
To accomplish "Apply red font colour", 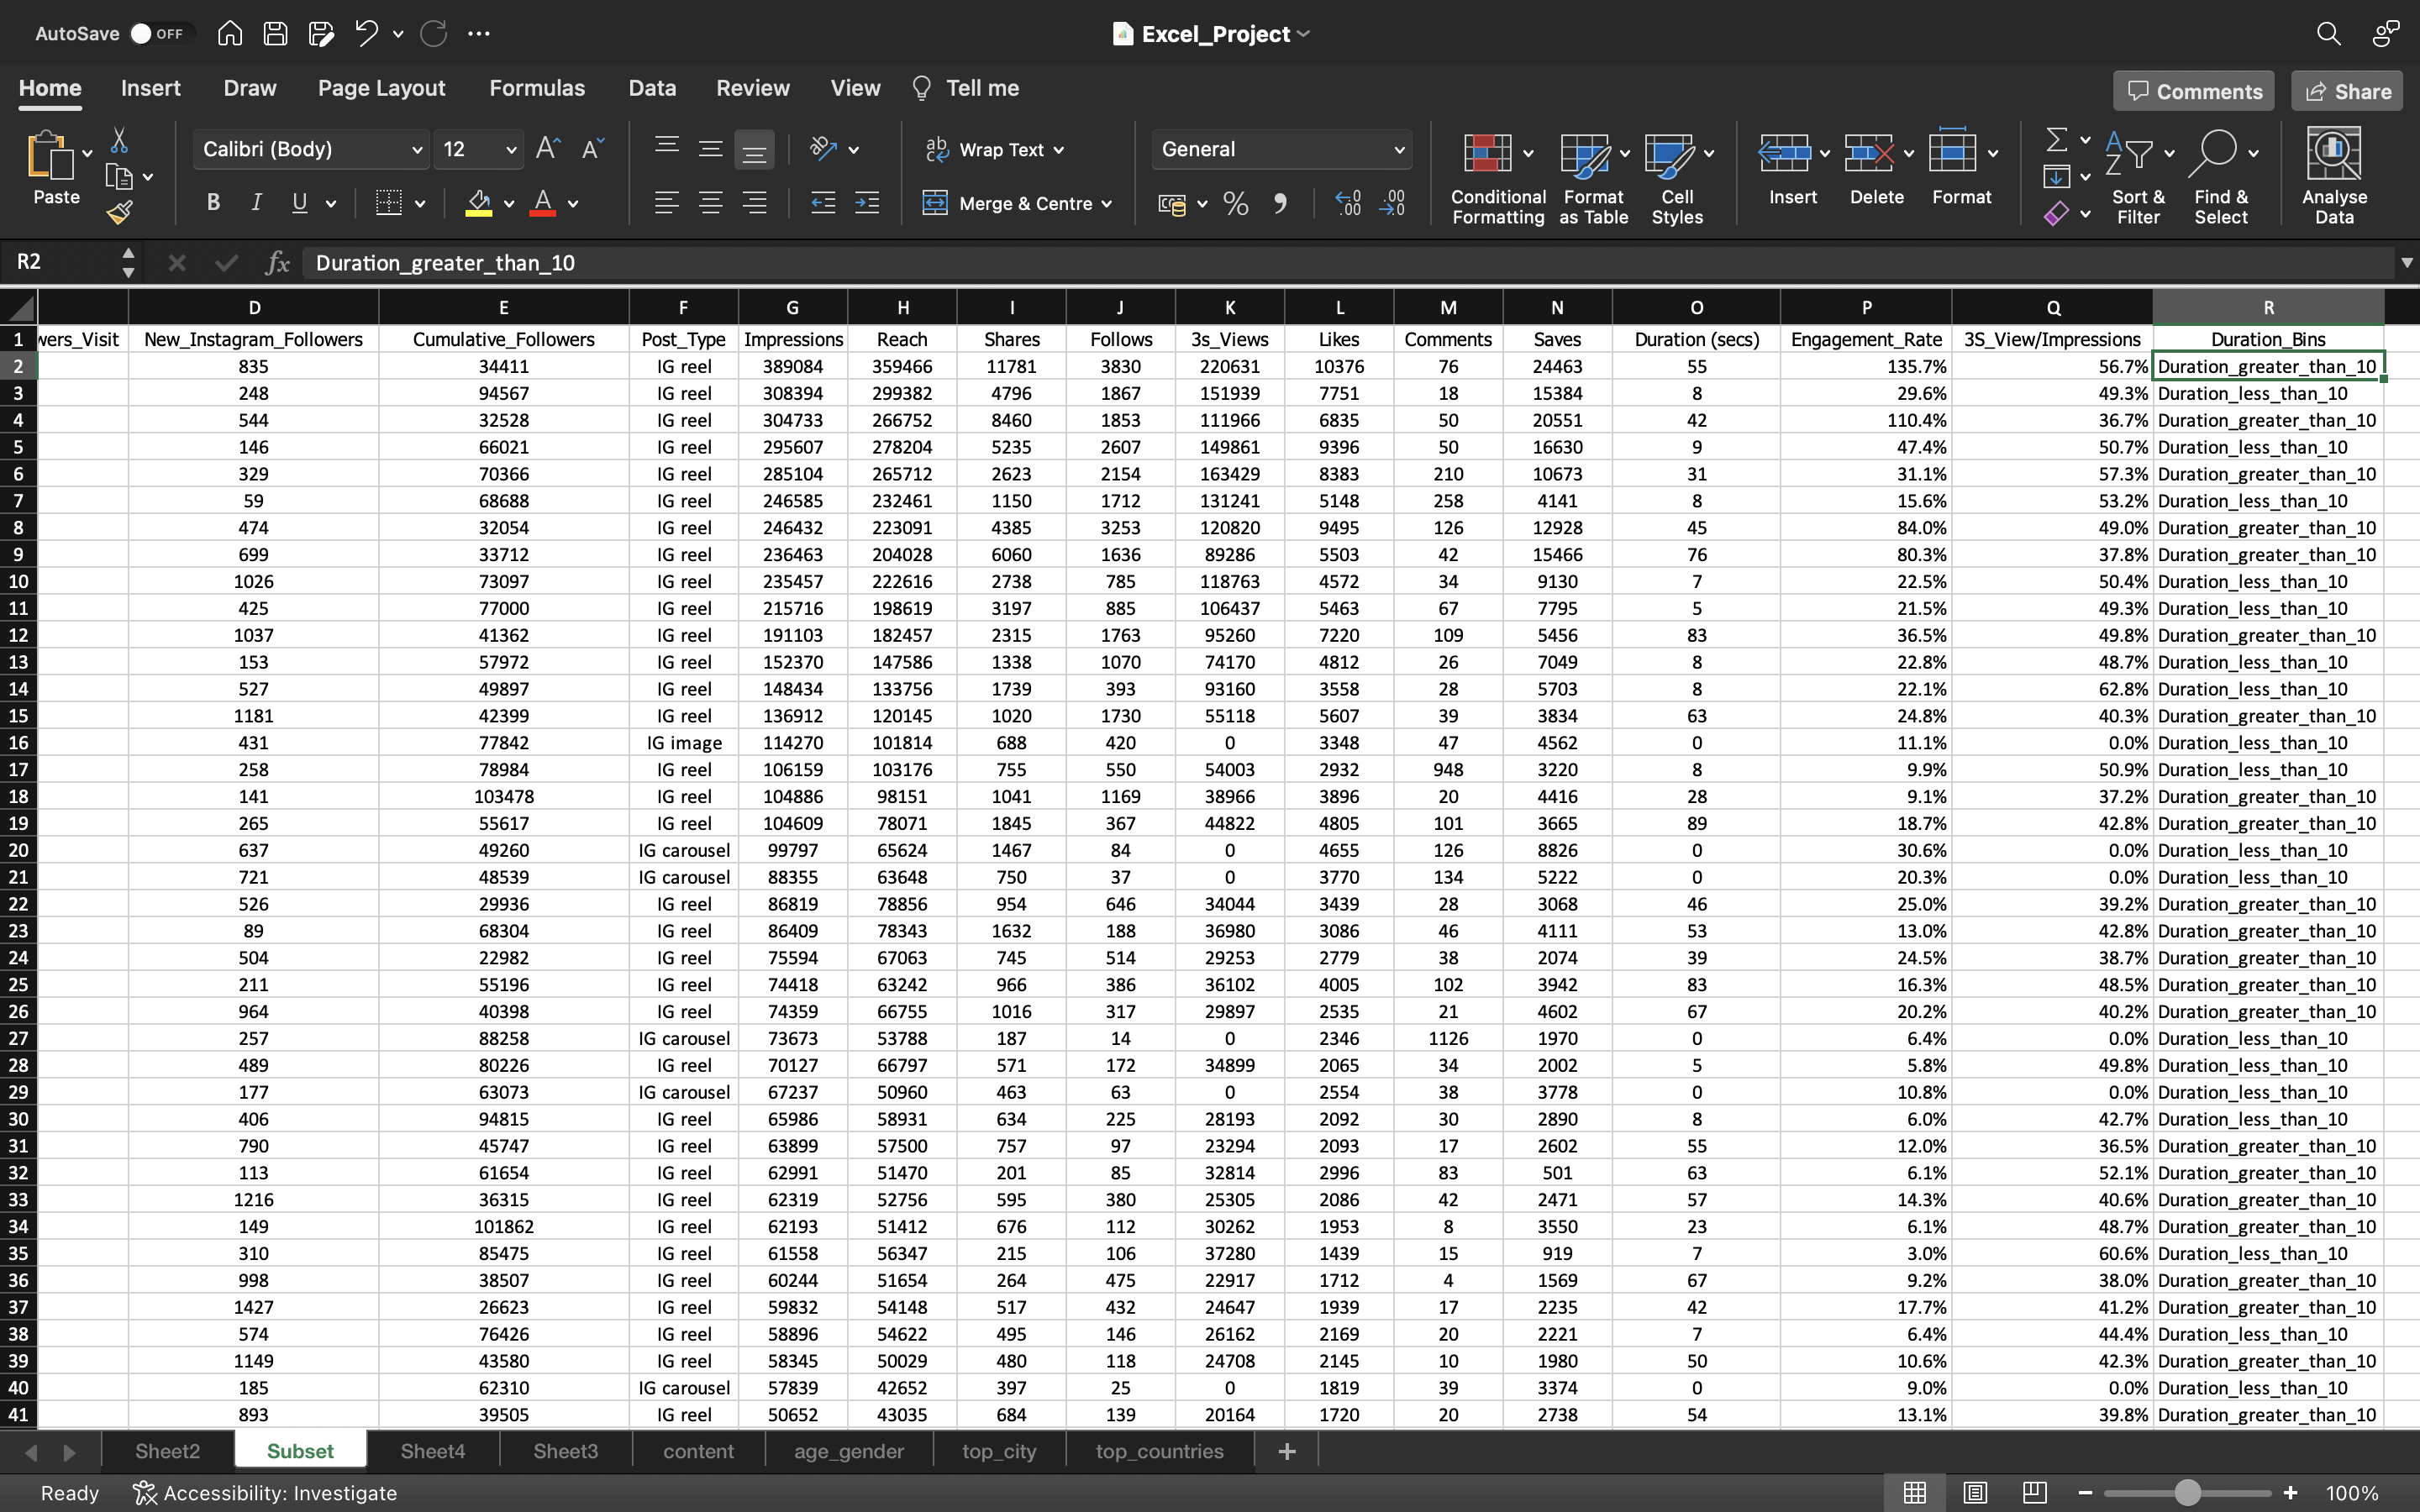I will 543,203.
